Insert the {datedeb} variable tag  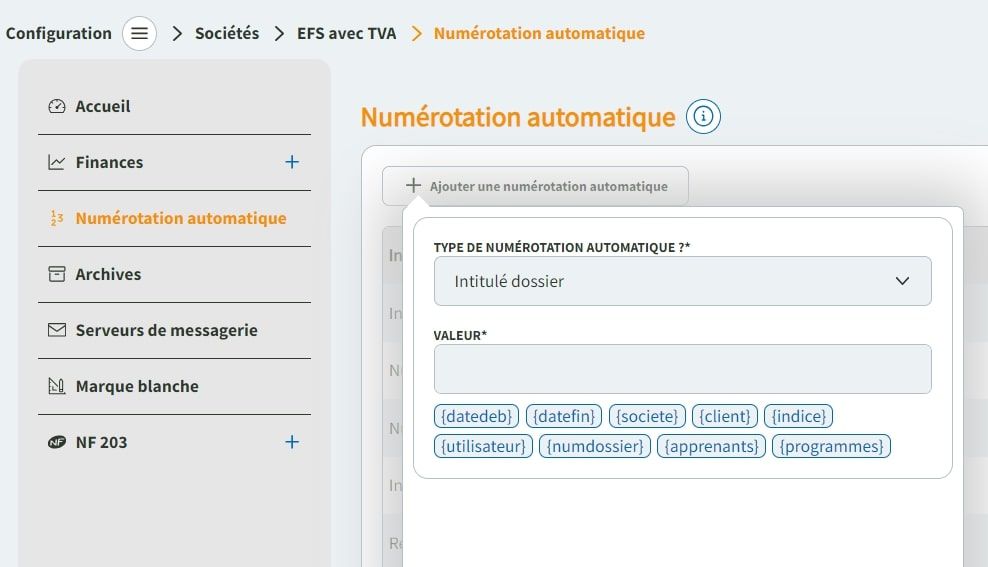477,416
